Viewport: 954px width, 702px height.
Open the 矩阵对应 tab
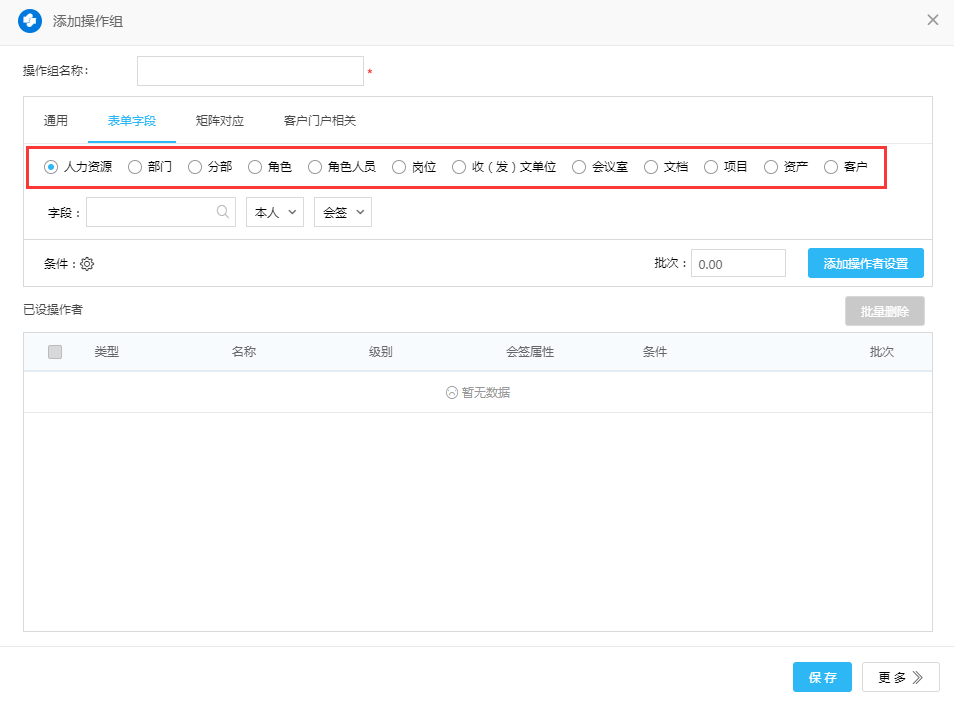(x=220, y=121)
